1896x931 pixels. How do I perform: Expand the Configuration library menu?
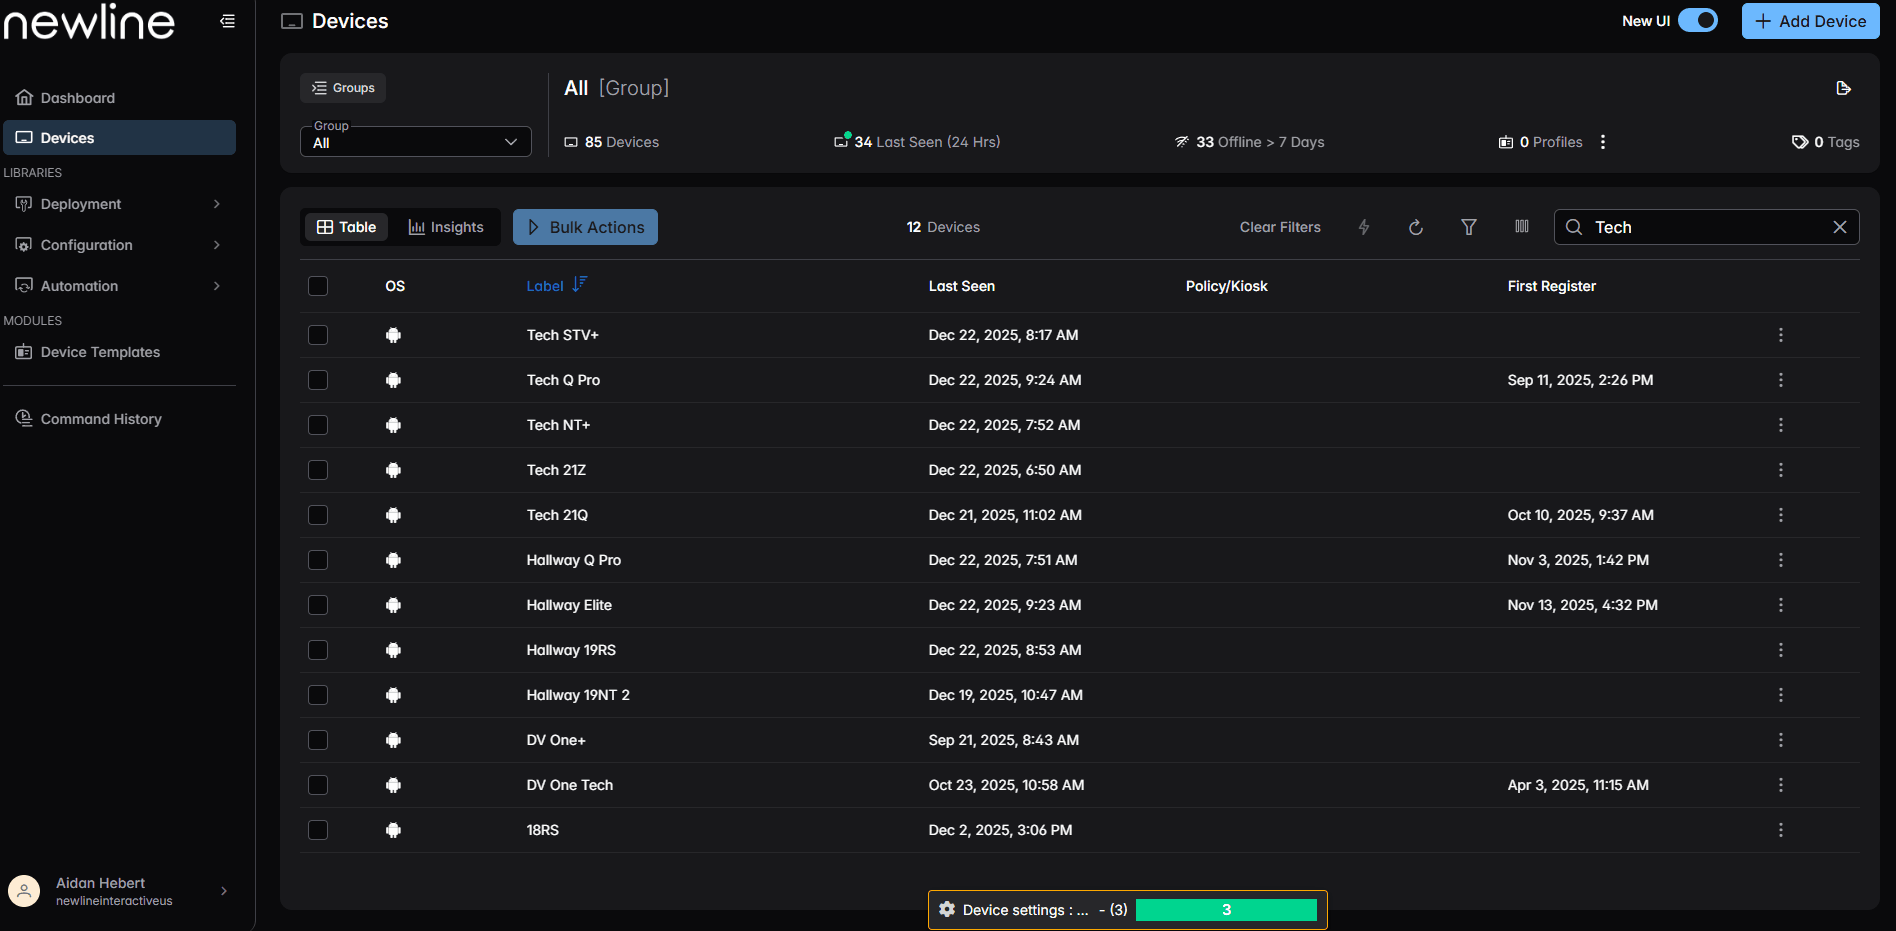click(x=119, y=245)
